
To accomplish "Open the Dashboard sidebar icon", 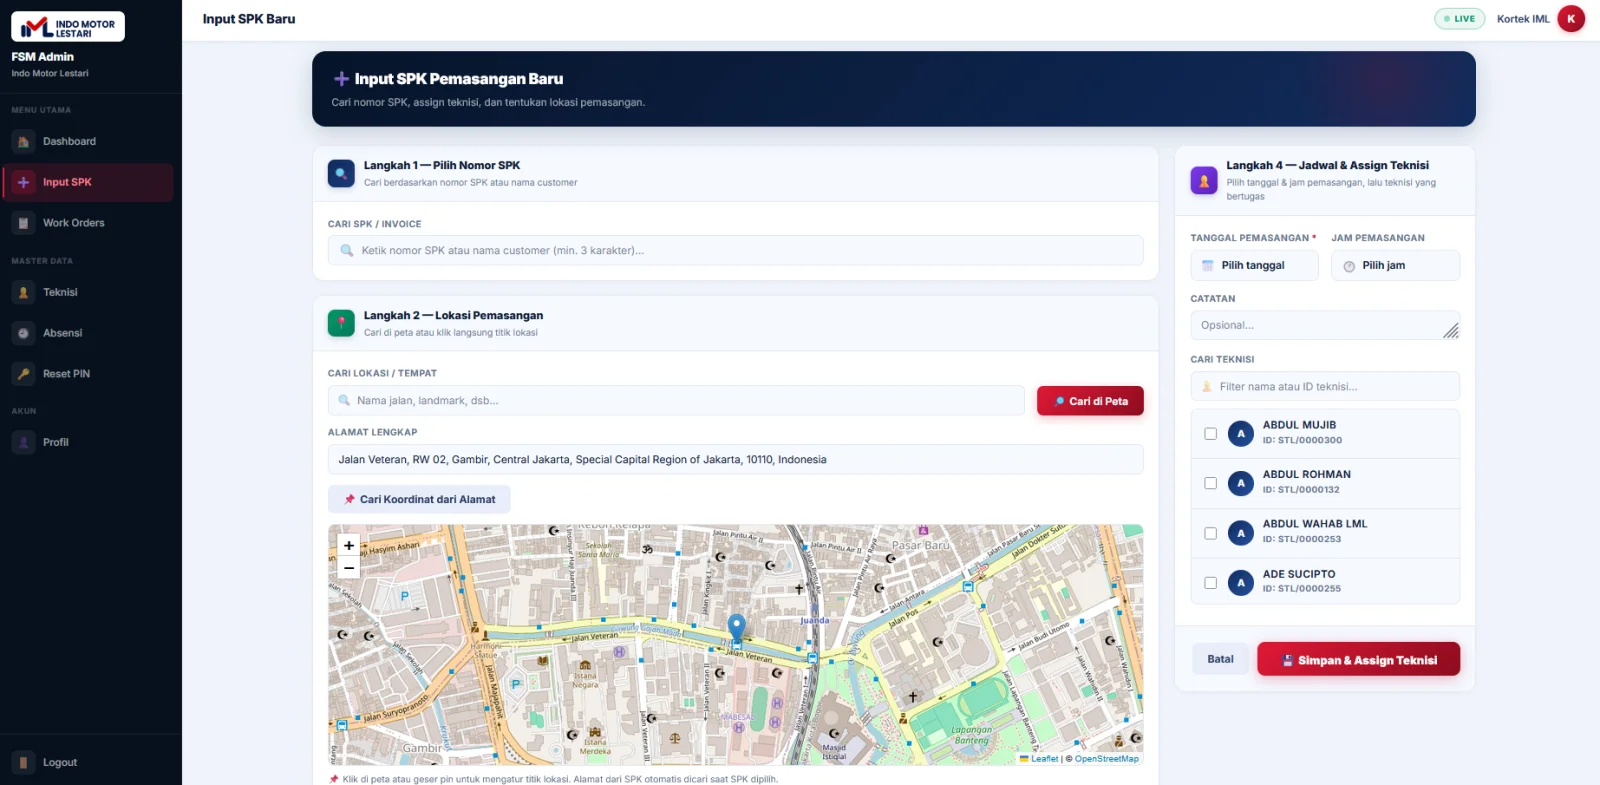I will 23,142.
